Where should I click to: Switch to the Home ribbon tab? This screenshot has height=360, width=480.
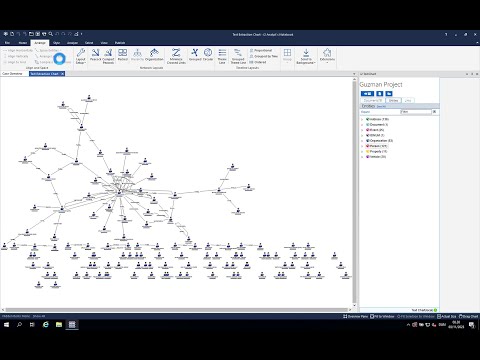click(23, 43)
